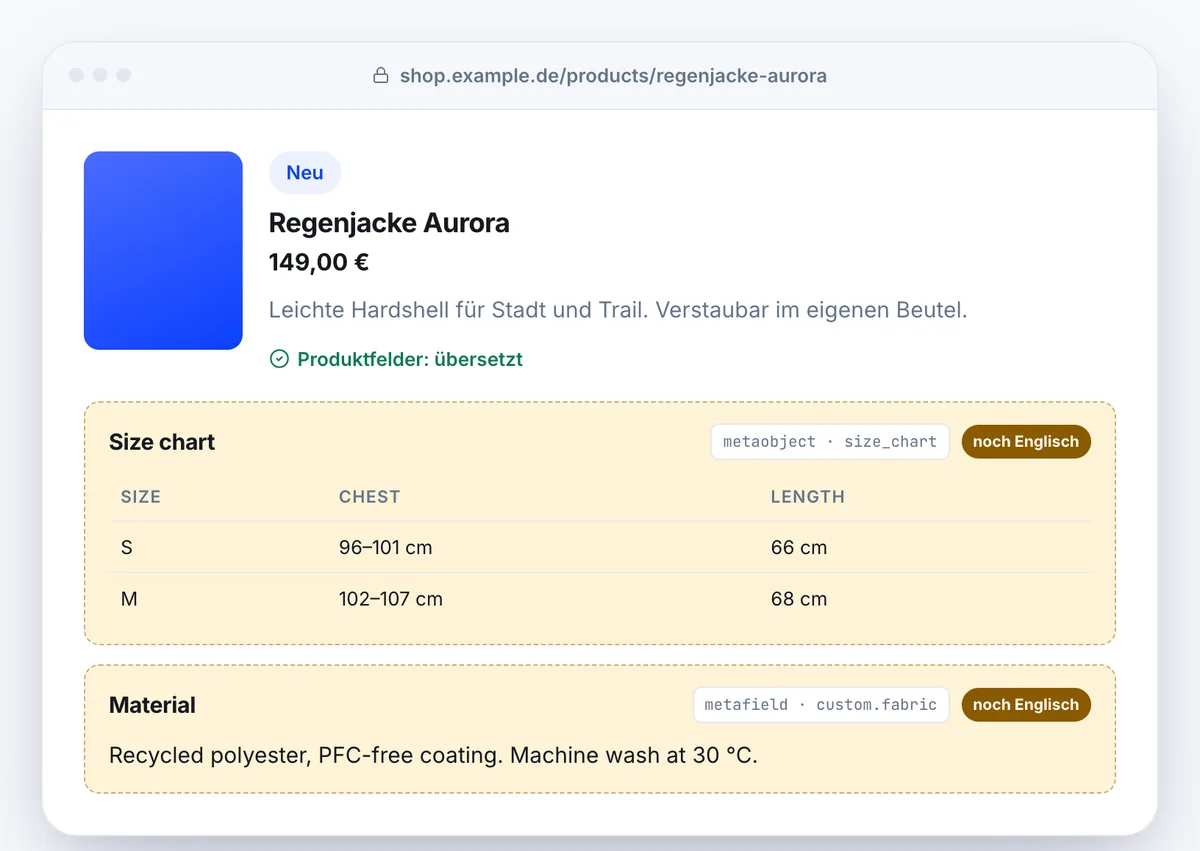
Task: Select the "Regenjacke Aurora" product title
Action: (x=389, y=222)
